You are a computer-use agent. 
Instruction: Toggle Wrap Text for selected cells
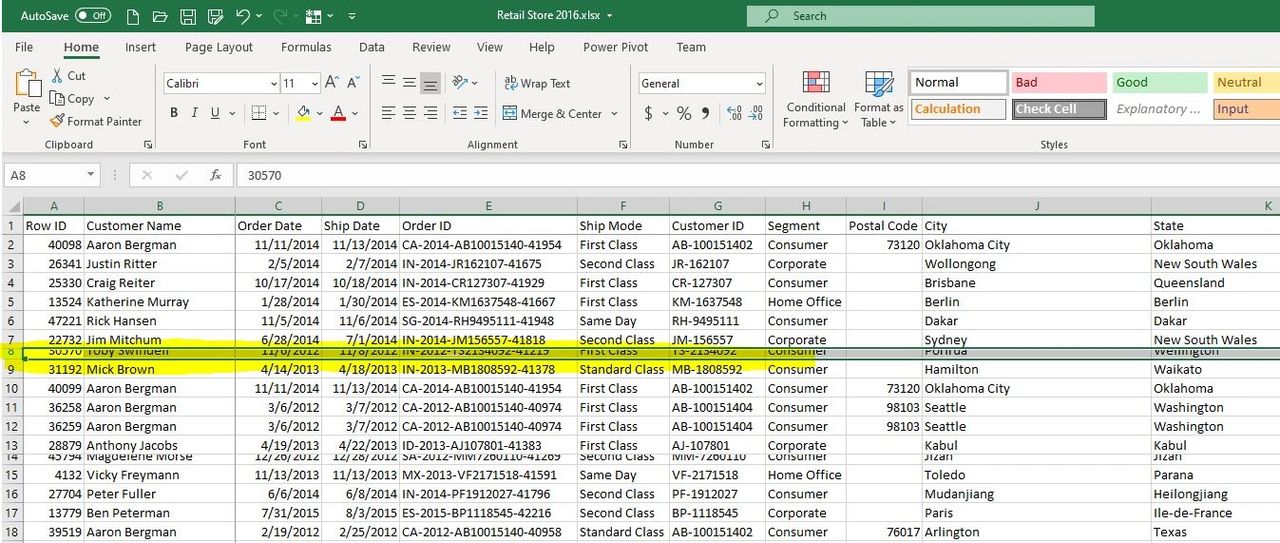(x=537, y=83)
